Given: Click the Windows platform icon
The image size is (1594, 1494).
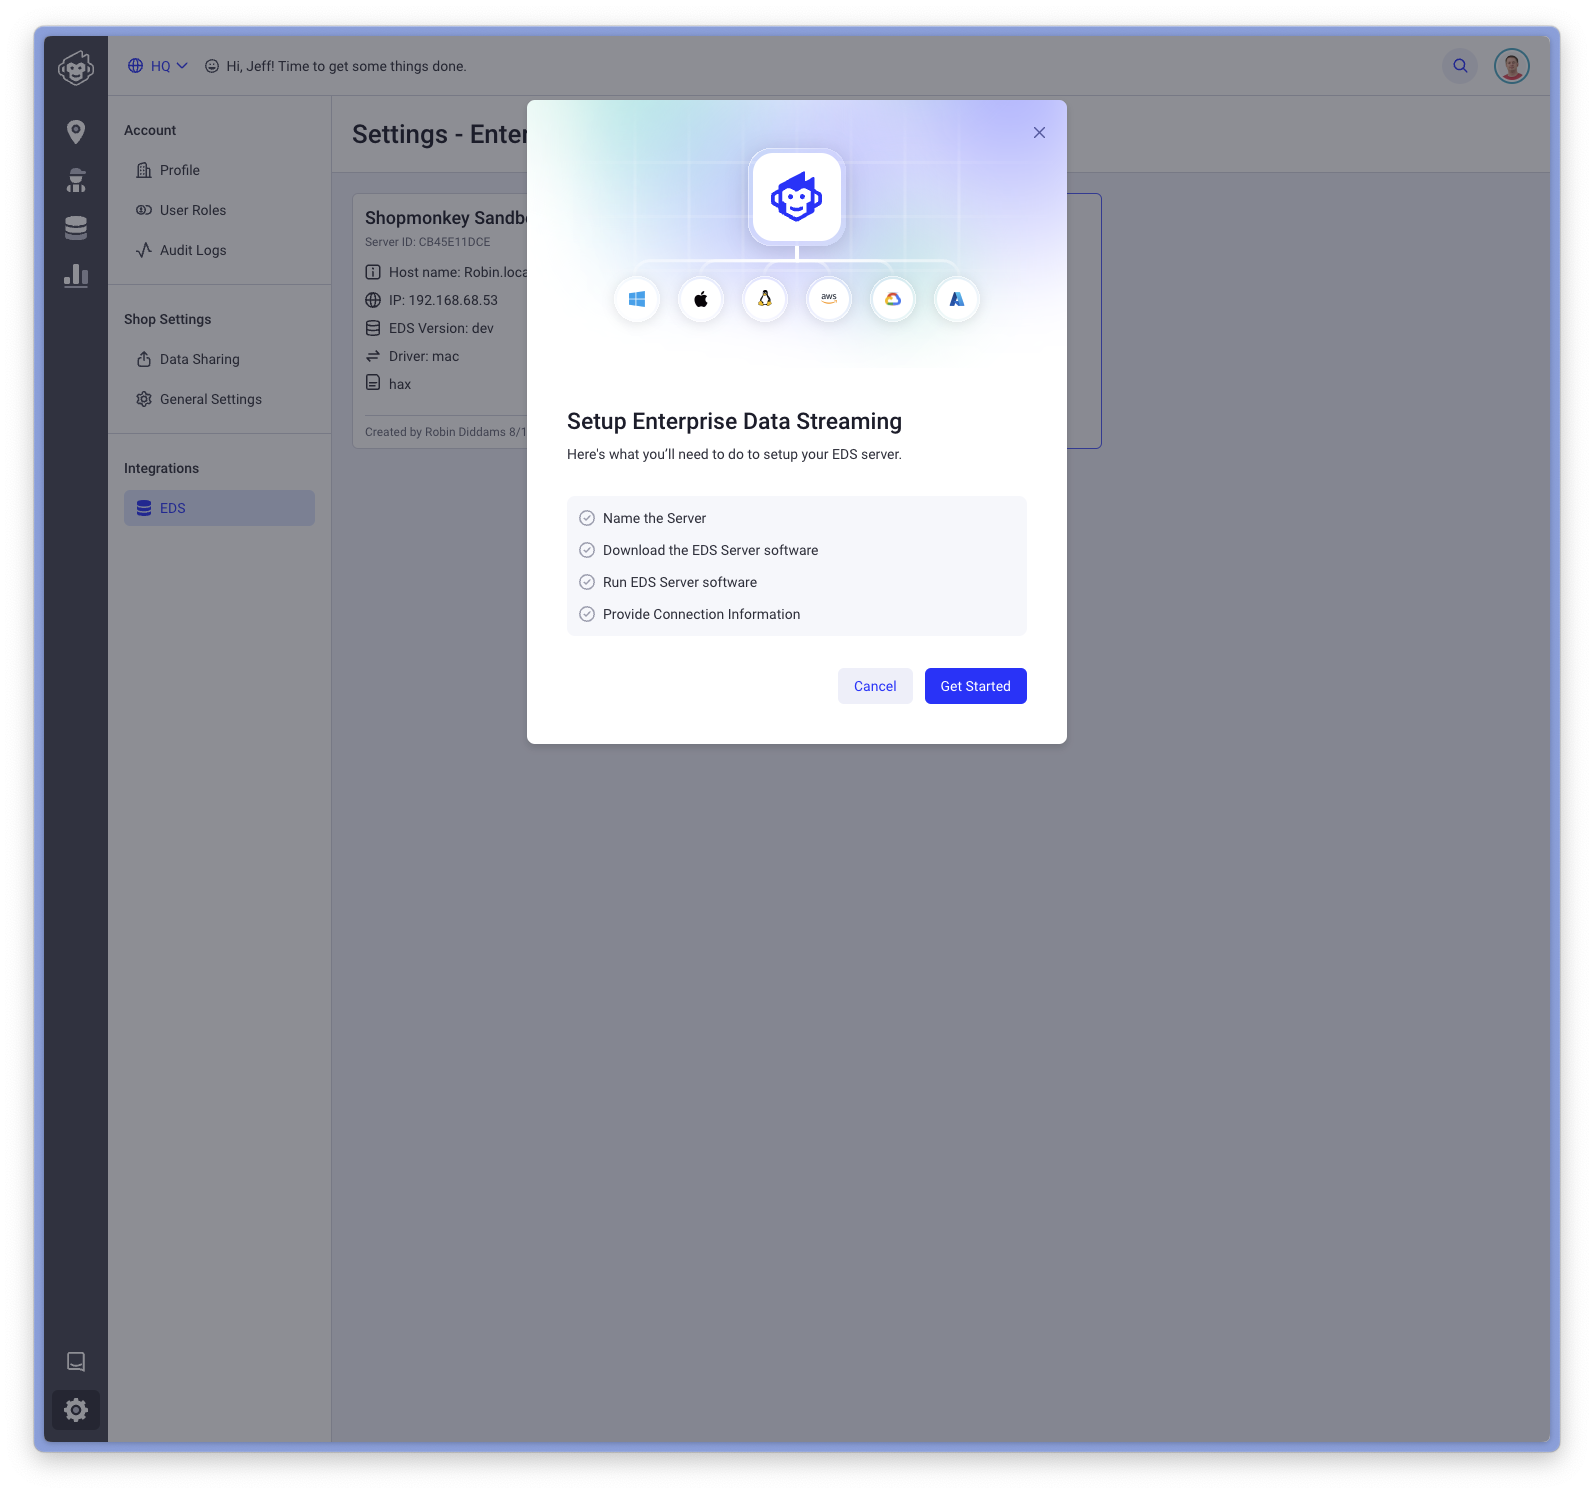Looking at the screenshot, I should point(637,299).
